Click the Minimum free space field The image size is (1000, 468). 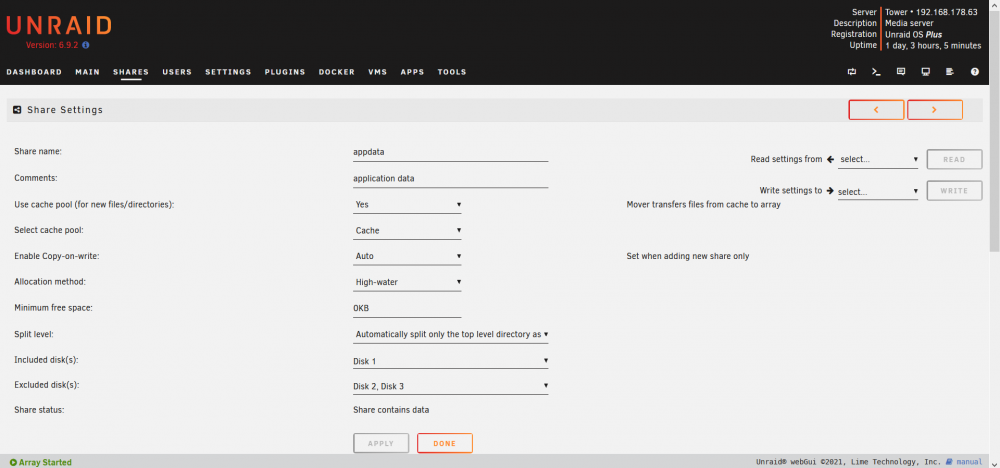click(407, 308)
